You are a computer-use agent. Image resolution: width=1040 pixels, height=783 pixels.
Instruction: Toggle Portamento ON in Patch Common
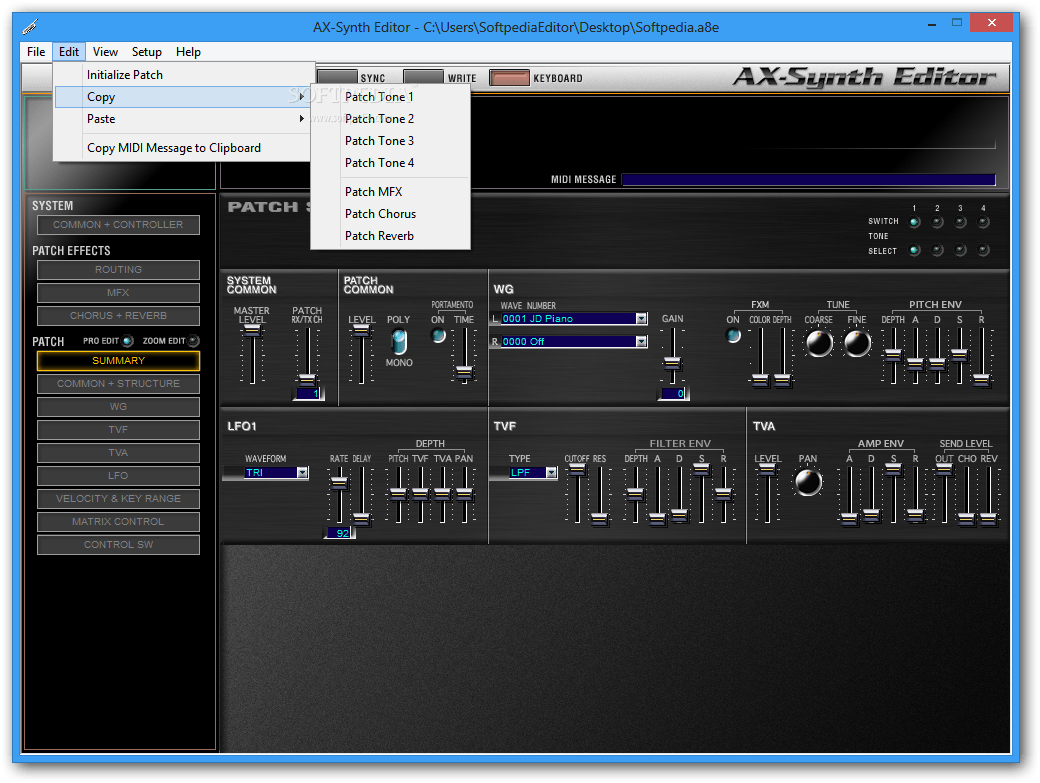tap(437, 337)
